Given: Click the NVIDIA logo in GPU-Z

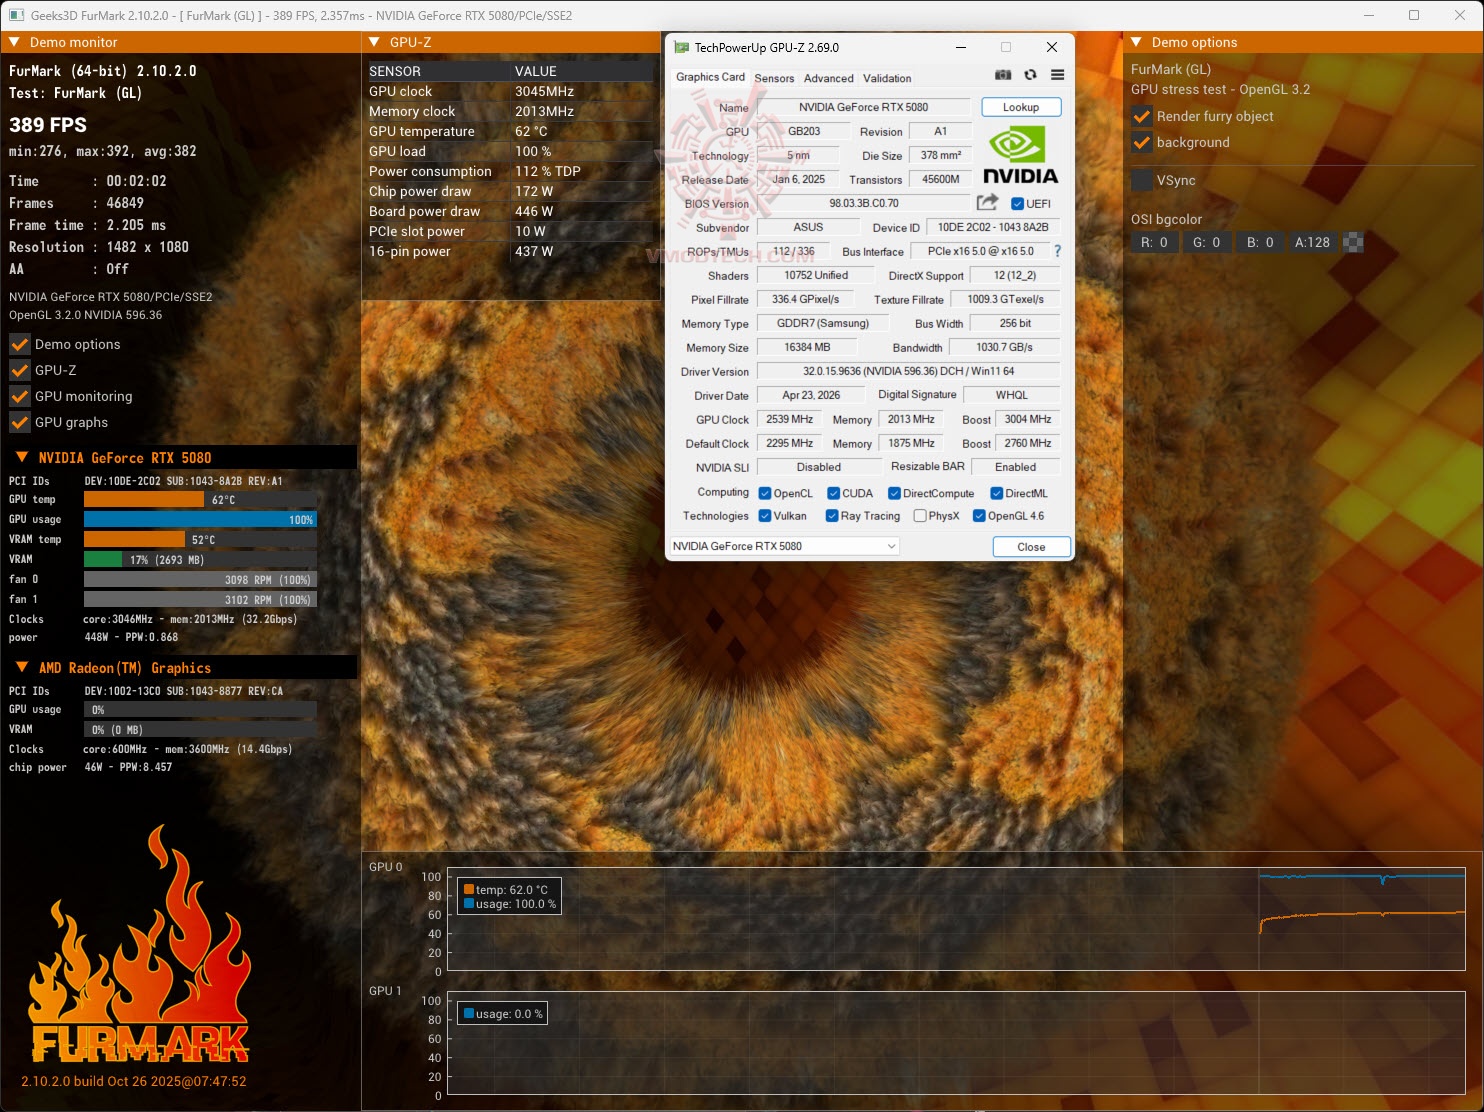Looking at the screenshot, I should point(1020,155).
